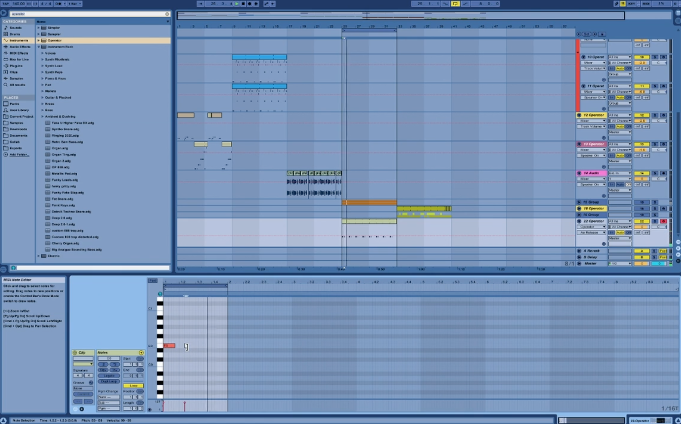
Task: Open the Current Project place
Action: pos(17,116)
